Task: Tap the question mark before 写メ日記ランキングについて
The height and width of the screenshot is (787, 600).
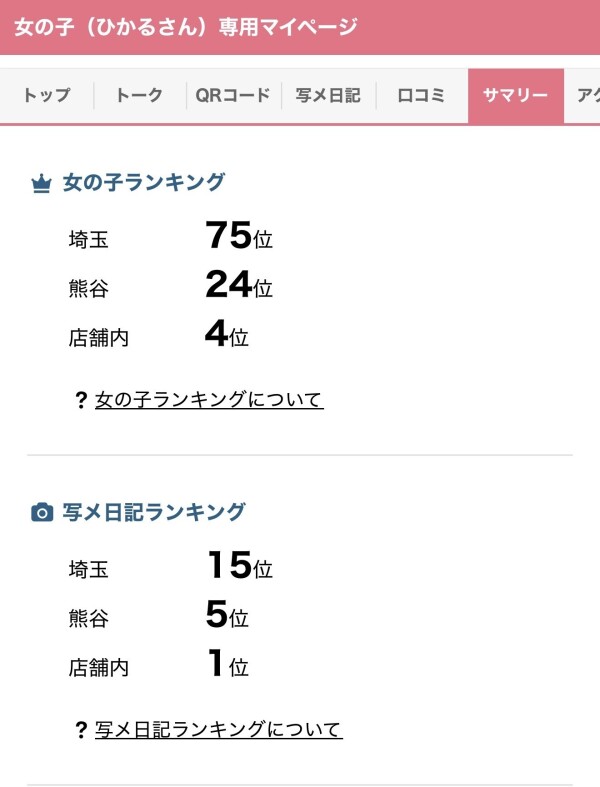Action: [x=81, y=730]
